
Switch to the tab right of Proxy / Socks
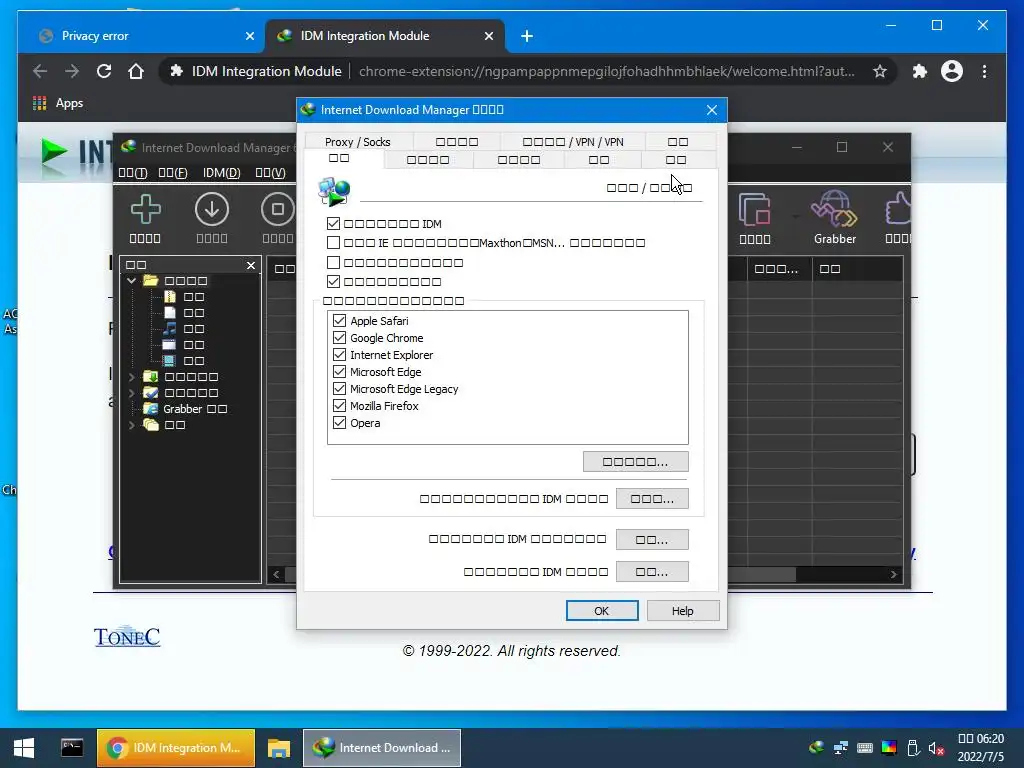(456, 142)
